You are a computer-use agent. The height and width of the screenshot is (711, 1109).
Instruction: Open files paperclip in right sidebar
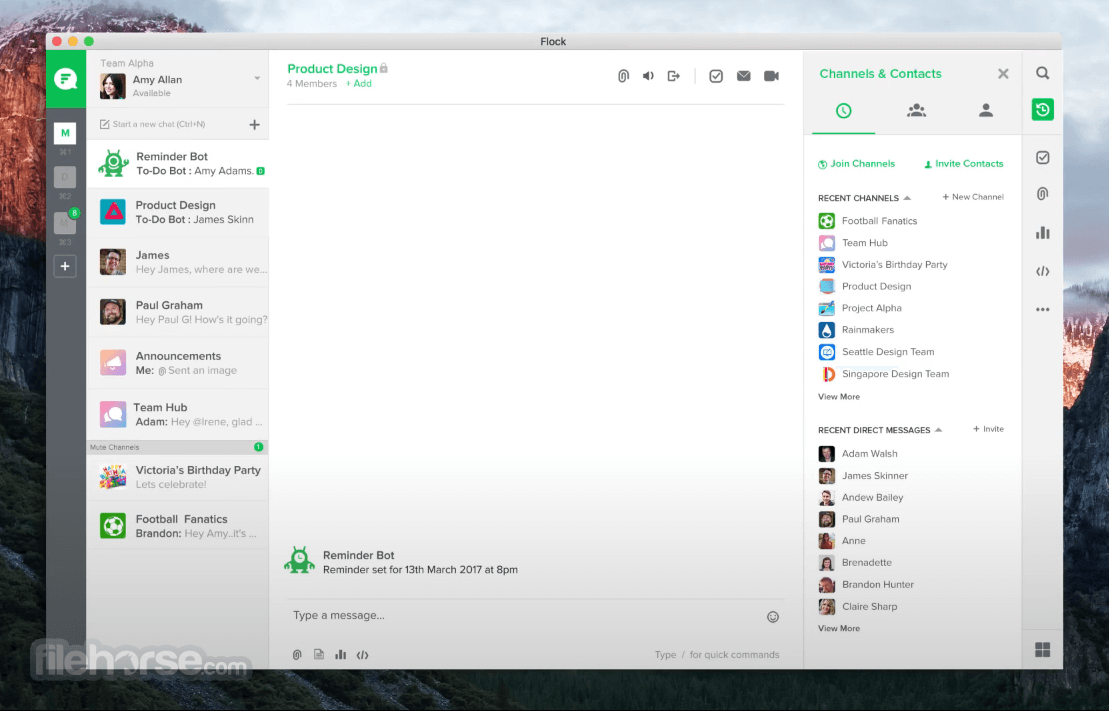(x=1043, y=194)
